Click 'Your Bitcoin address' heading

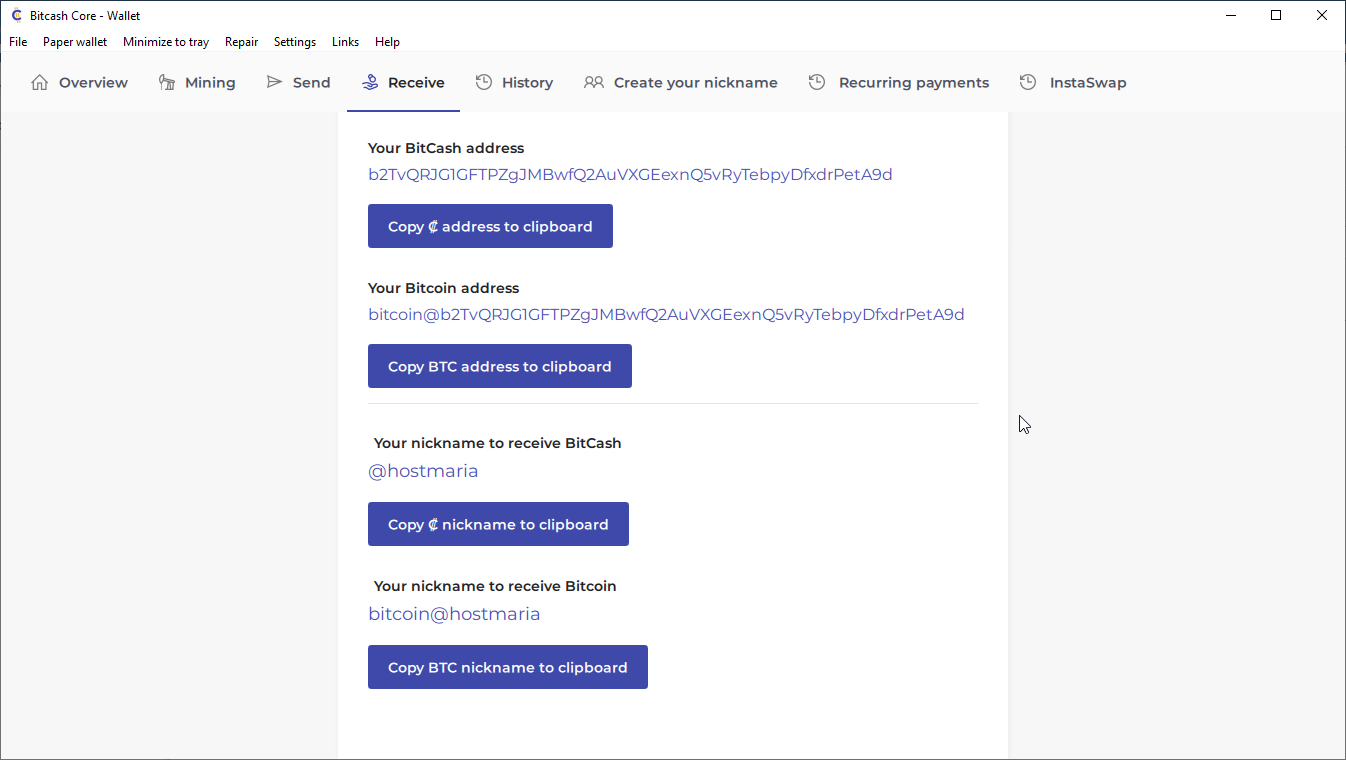click(x=443, y=288)
